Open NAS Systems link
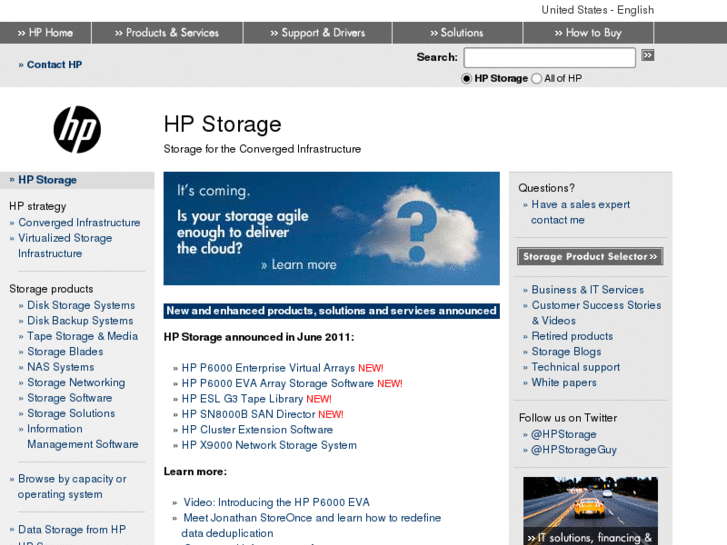Viewport: 727px width, 545px height. [x=60, y=367]
